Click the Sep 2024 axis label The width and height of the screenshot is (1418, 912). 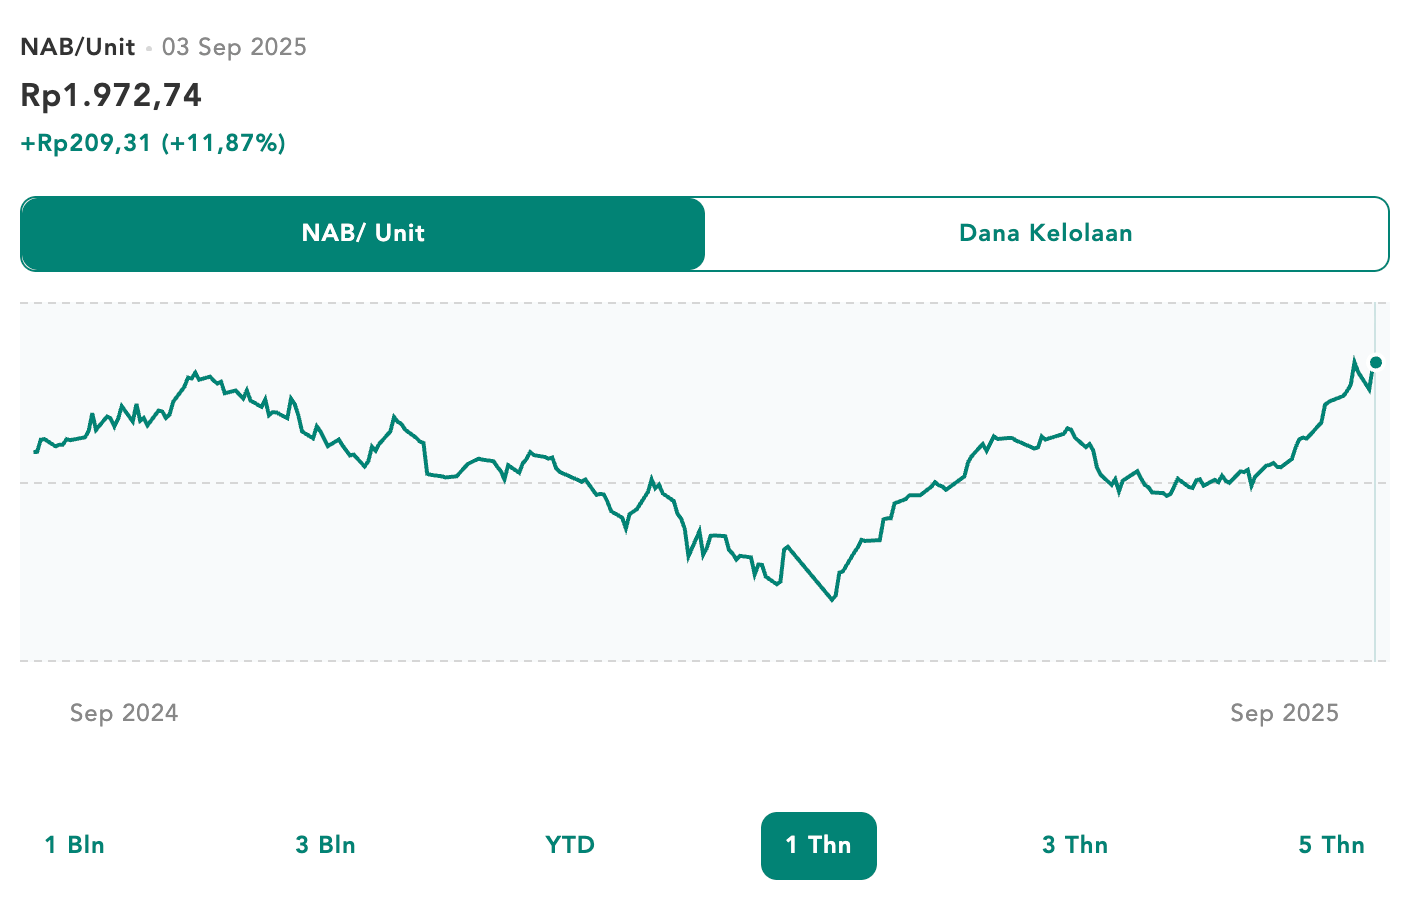122,713
